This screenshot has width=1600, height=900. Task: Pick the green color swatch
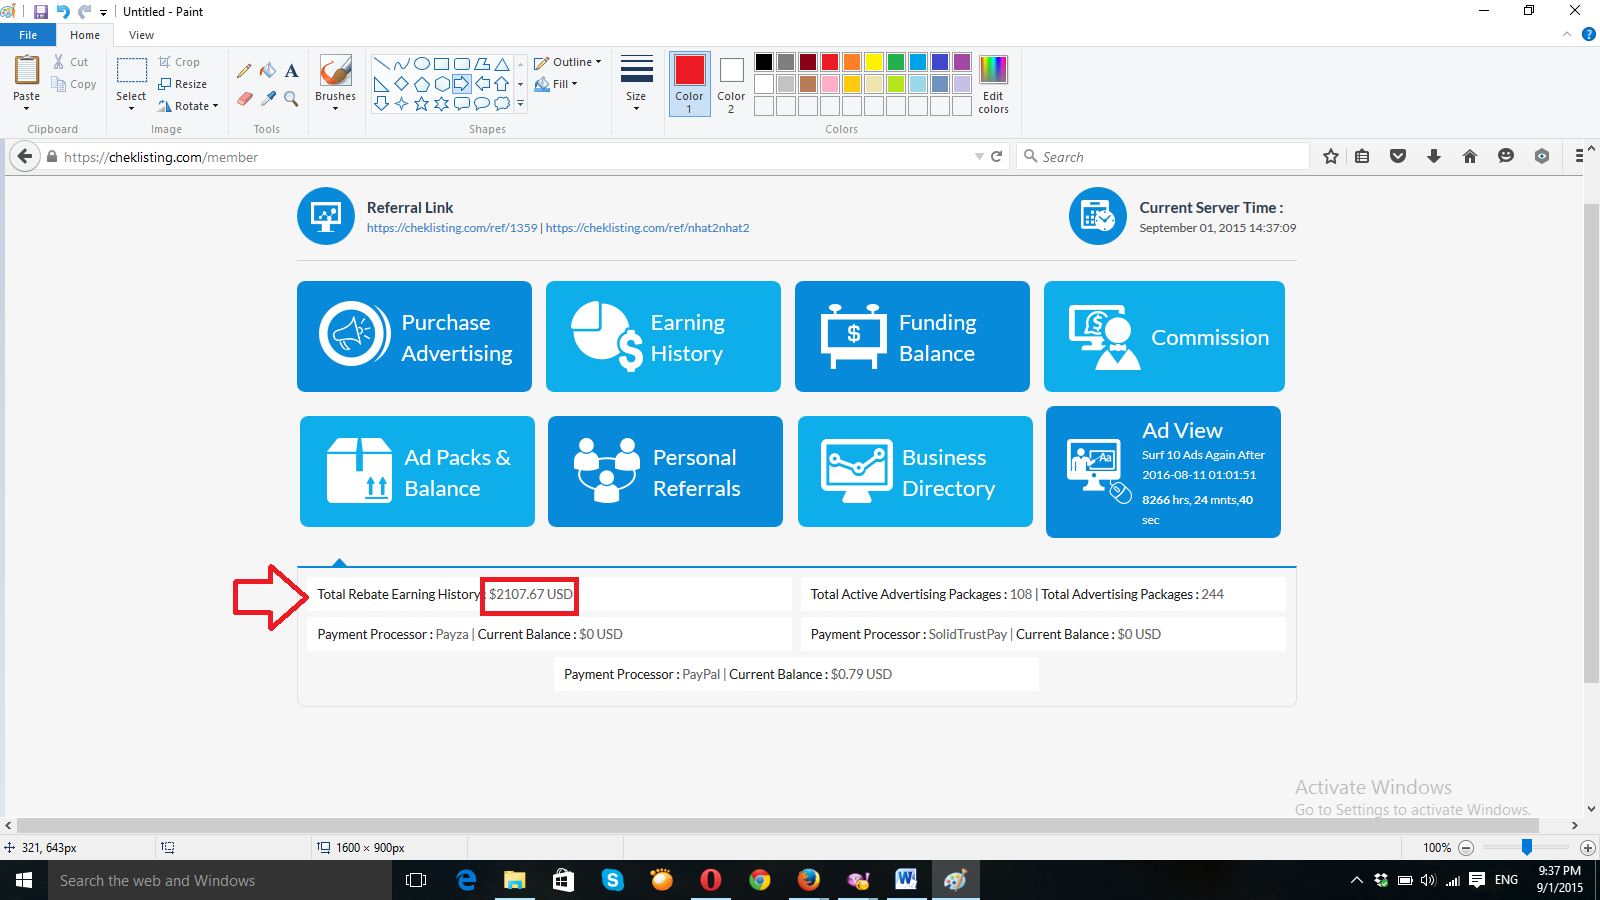[896, 62]
